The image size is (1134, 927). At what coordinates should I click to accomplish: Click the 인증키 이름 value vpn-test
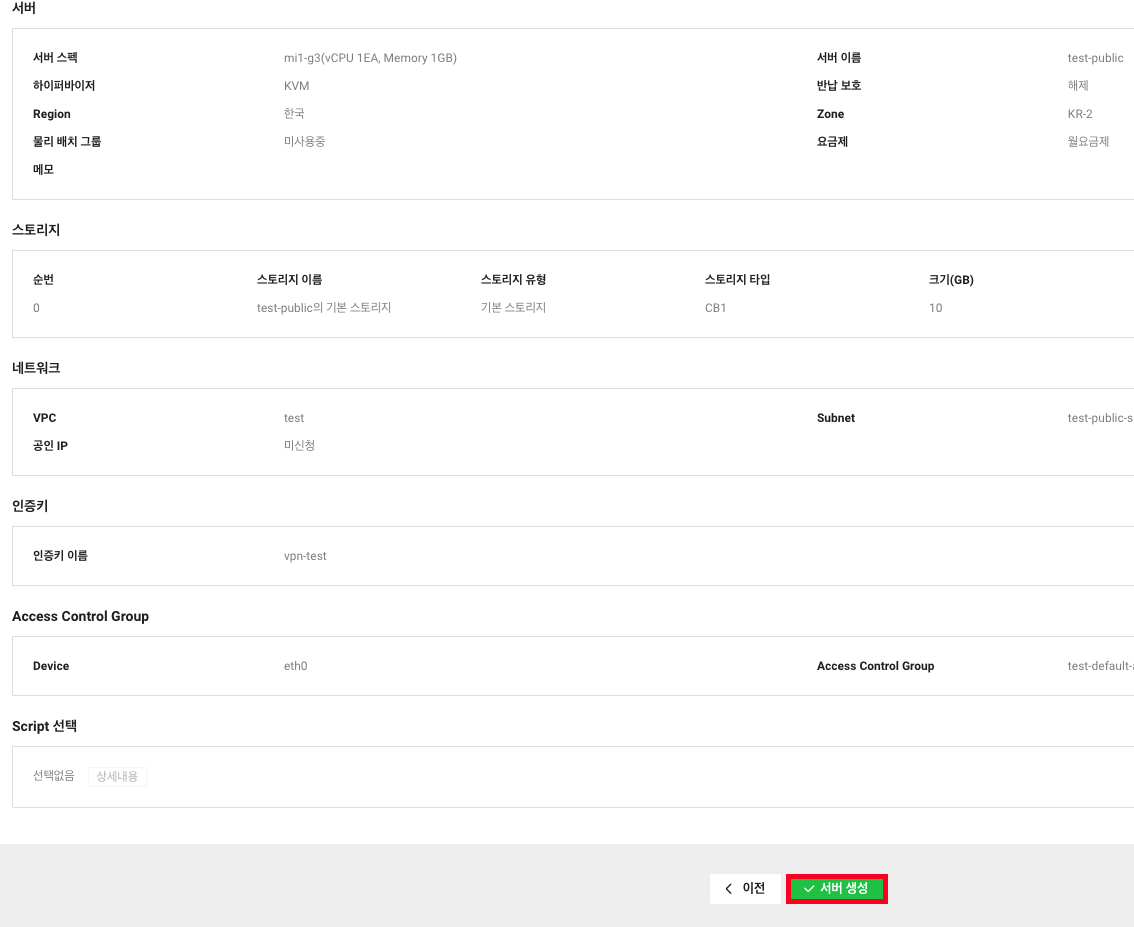pyautogui.click(x=305, y=556)
